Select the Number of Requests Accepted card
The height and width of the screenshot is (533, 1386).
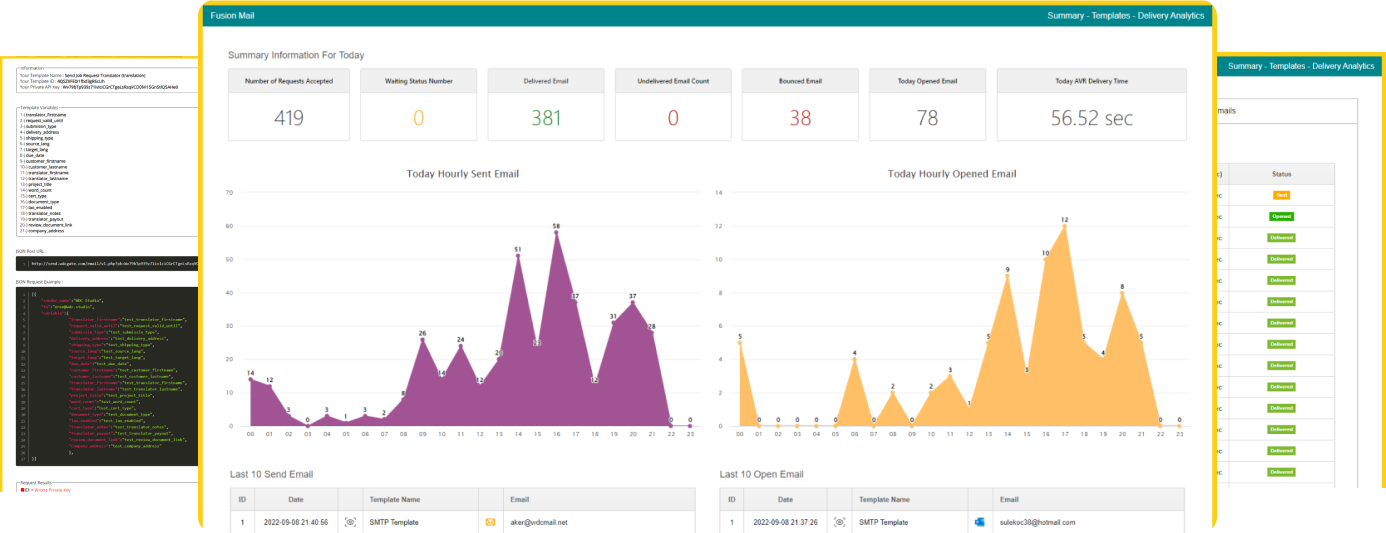[289, 105]
